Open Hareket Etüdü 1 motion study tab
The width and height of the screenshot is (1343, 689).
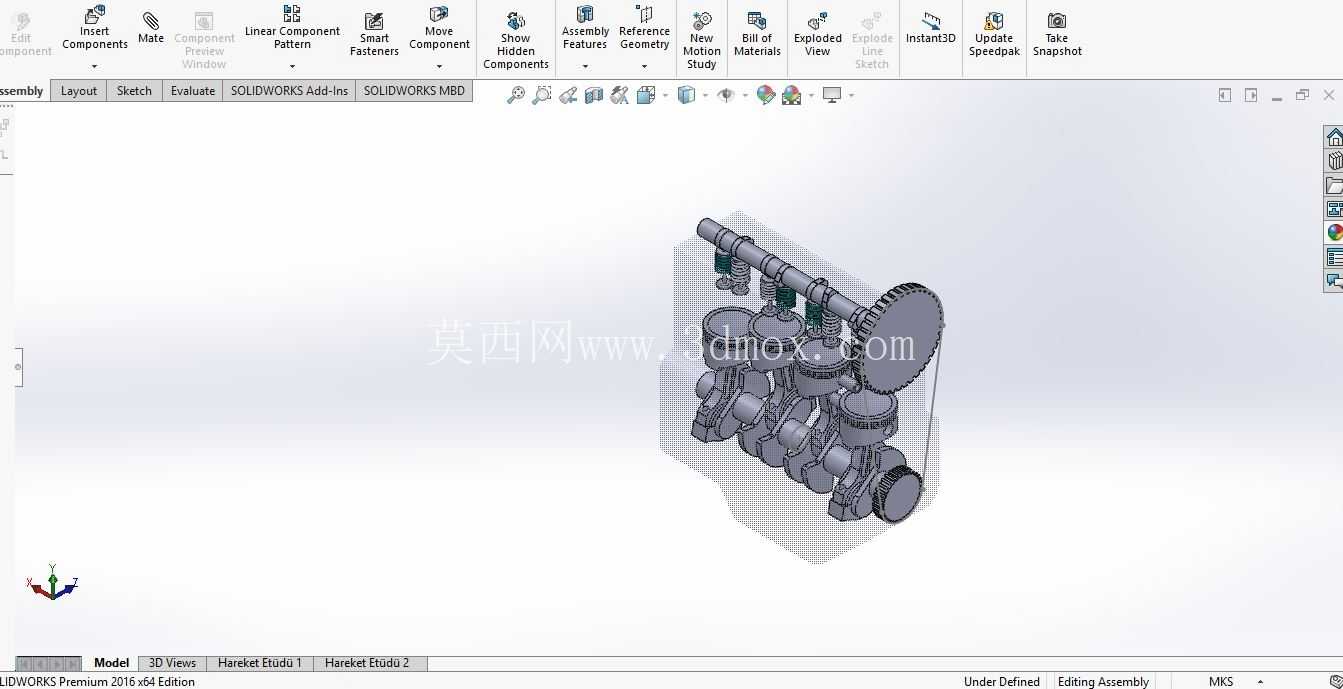pyautogui.click(x=260, y=663)
